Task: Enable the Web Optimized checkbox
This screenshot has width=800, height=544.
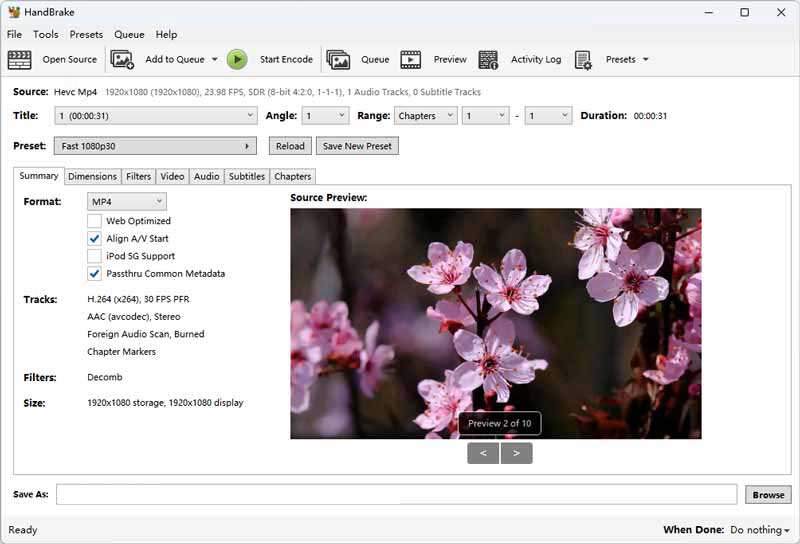Action: tap(94, 221)
